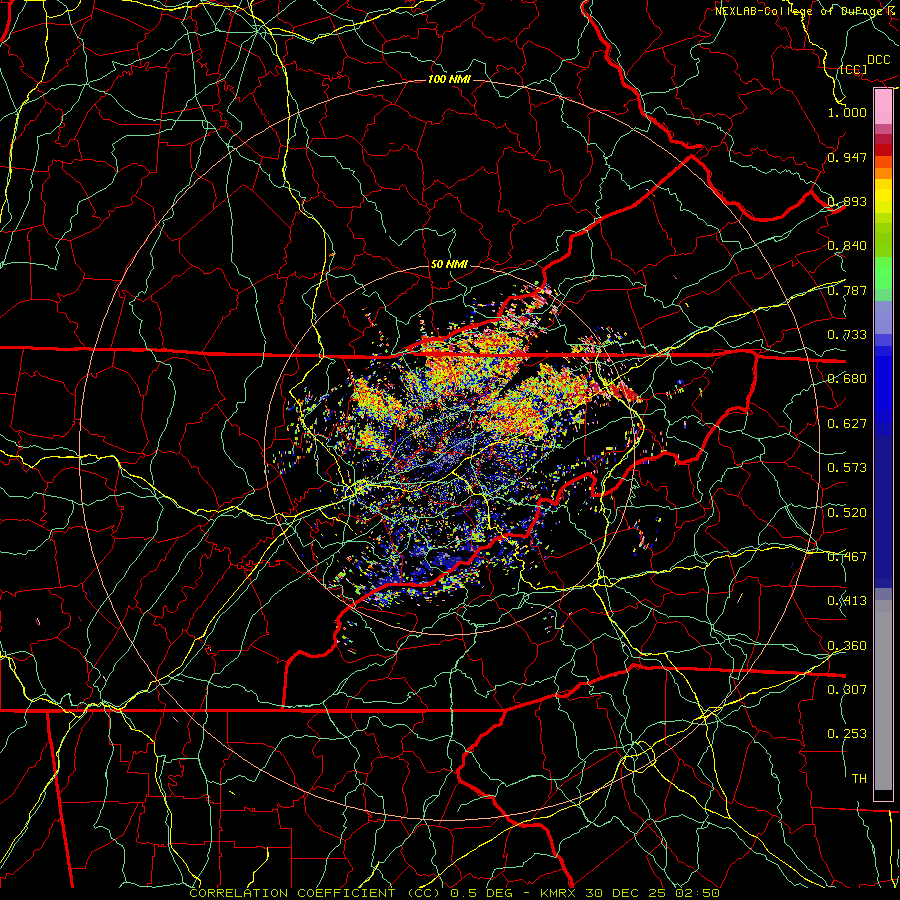The image size is (900, 900).
Task: Click the 0.733 legend value
Action: point(847,335)
